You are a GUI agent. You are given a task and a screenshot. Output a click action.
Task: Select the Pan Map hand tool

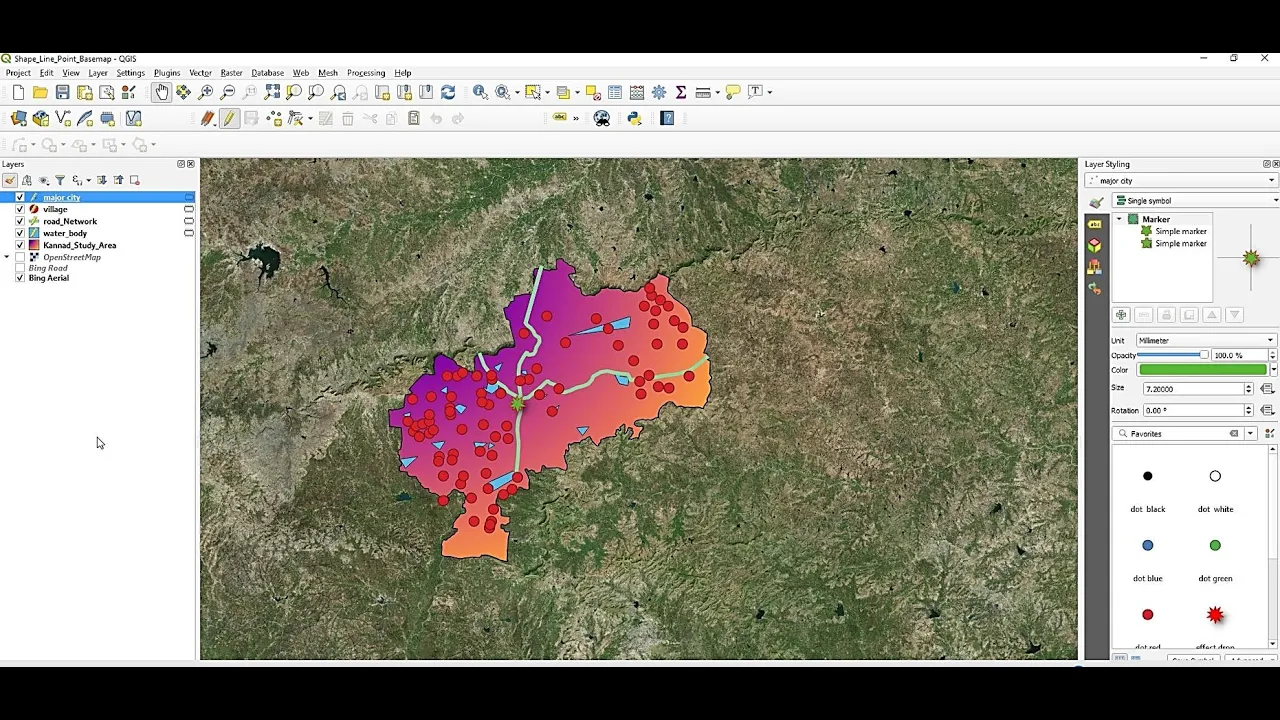coord(161,92)
